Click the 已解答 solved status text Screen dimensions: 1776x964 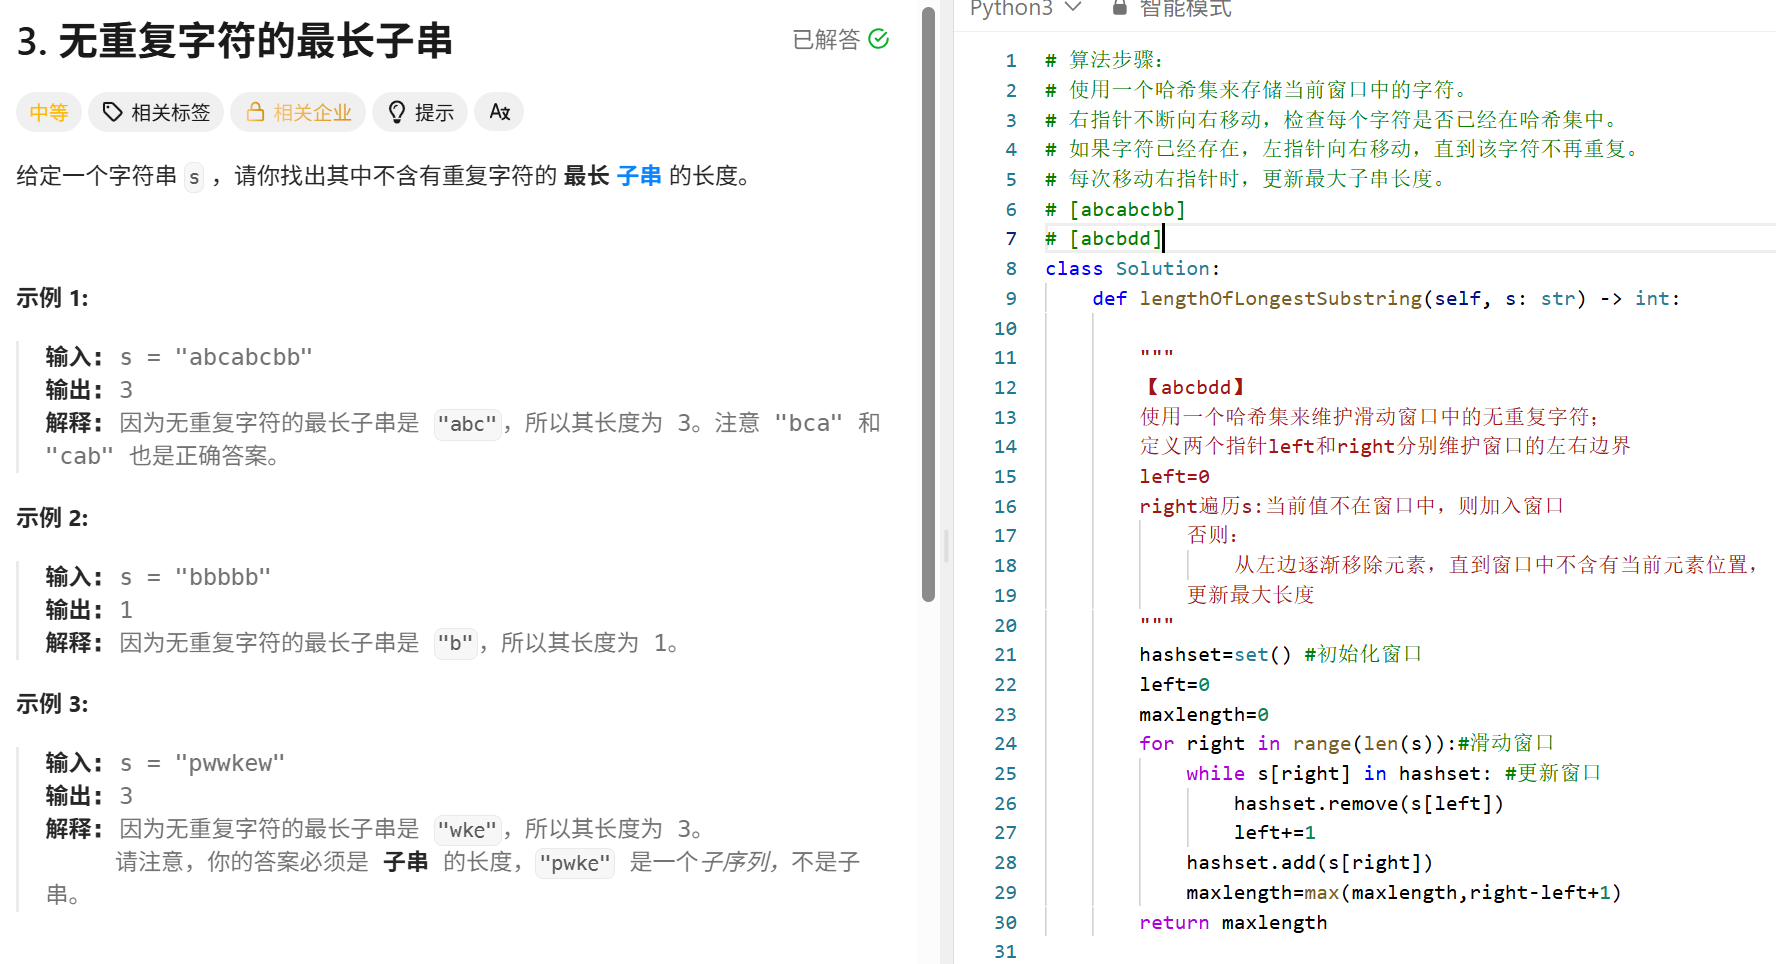point(826,39)
